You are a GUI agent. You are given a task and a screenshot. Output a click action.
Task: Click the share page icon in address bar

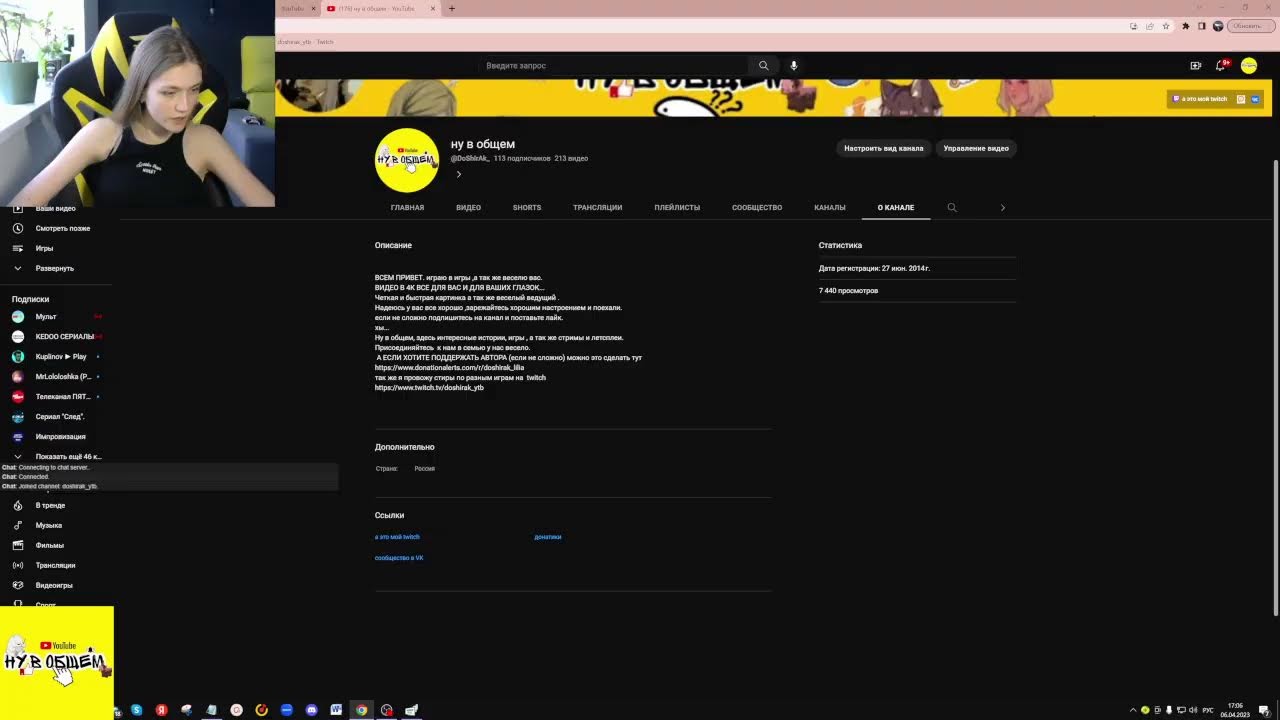(x=1150, y=26)
